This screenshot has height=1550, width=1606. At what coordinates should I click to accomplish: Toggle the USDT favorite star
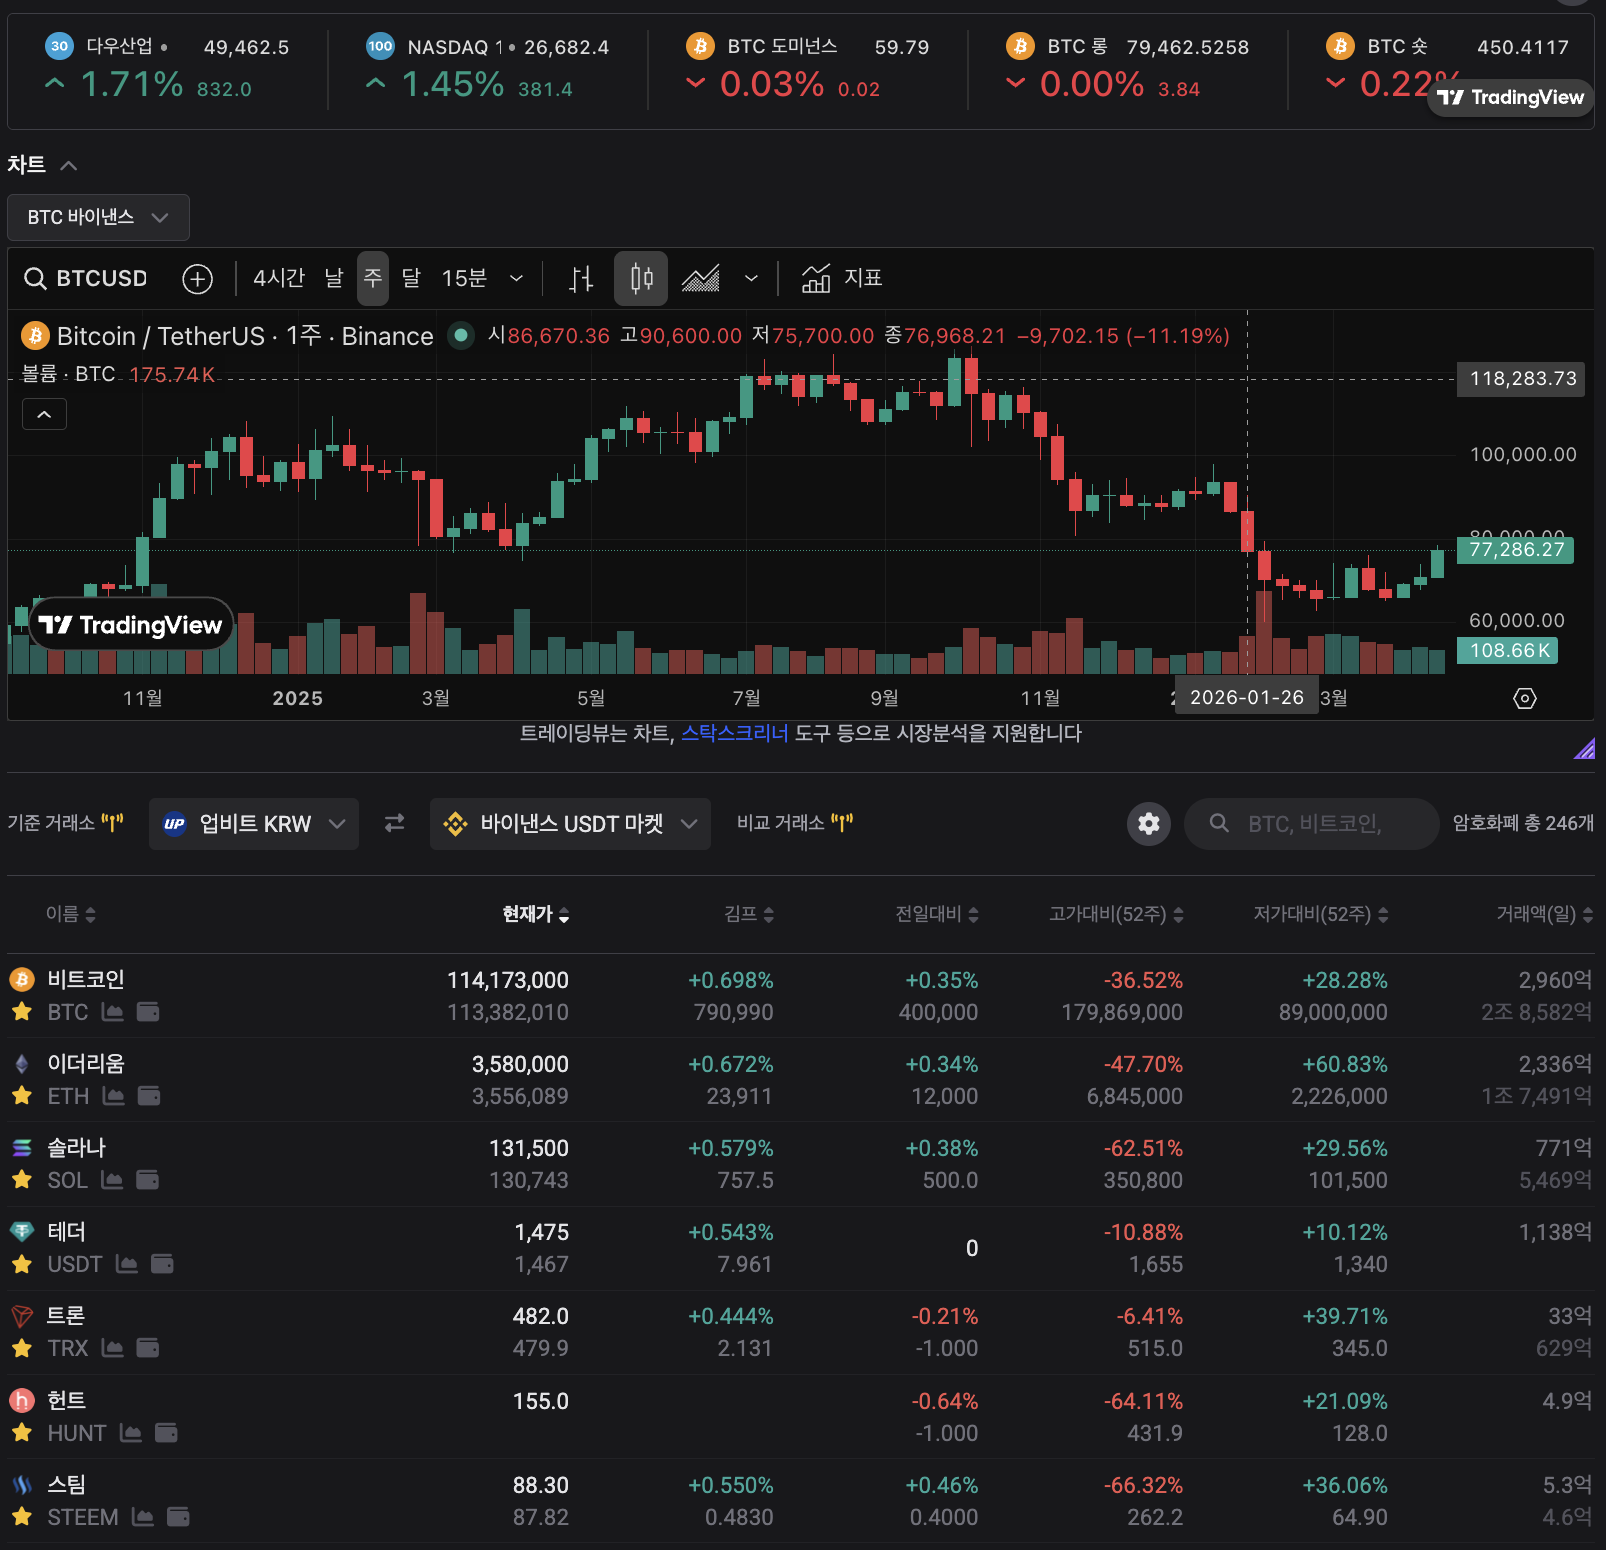22,1264
